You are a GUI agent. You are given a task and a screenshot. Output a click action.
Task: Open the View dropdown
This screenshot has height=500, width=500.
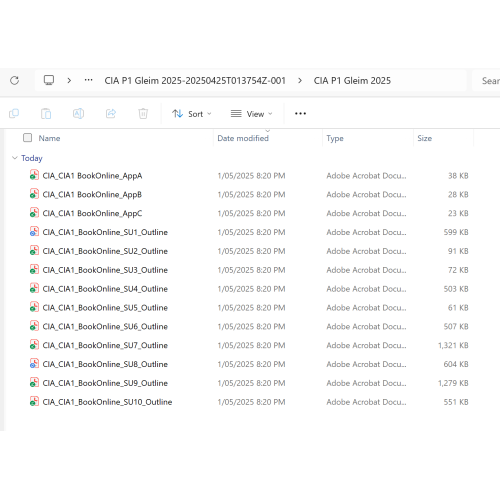click(251, 114)
